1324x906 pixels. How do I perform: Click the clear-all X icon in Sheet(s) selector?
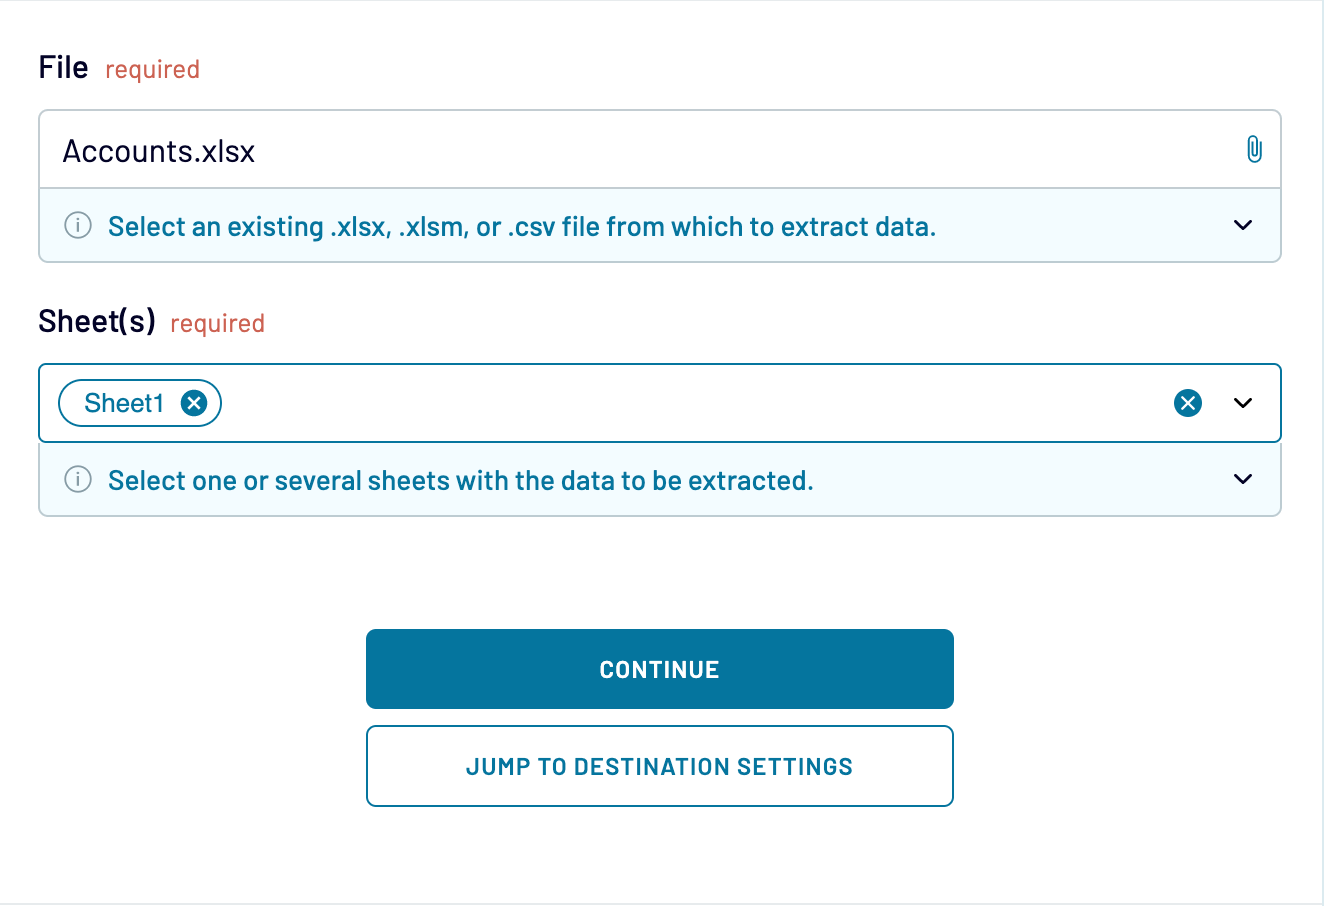[x=1187, y=403]
